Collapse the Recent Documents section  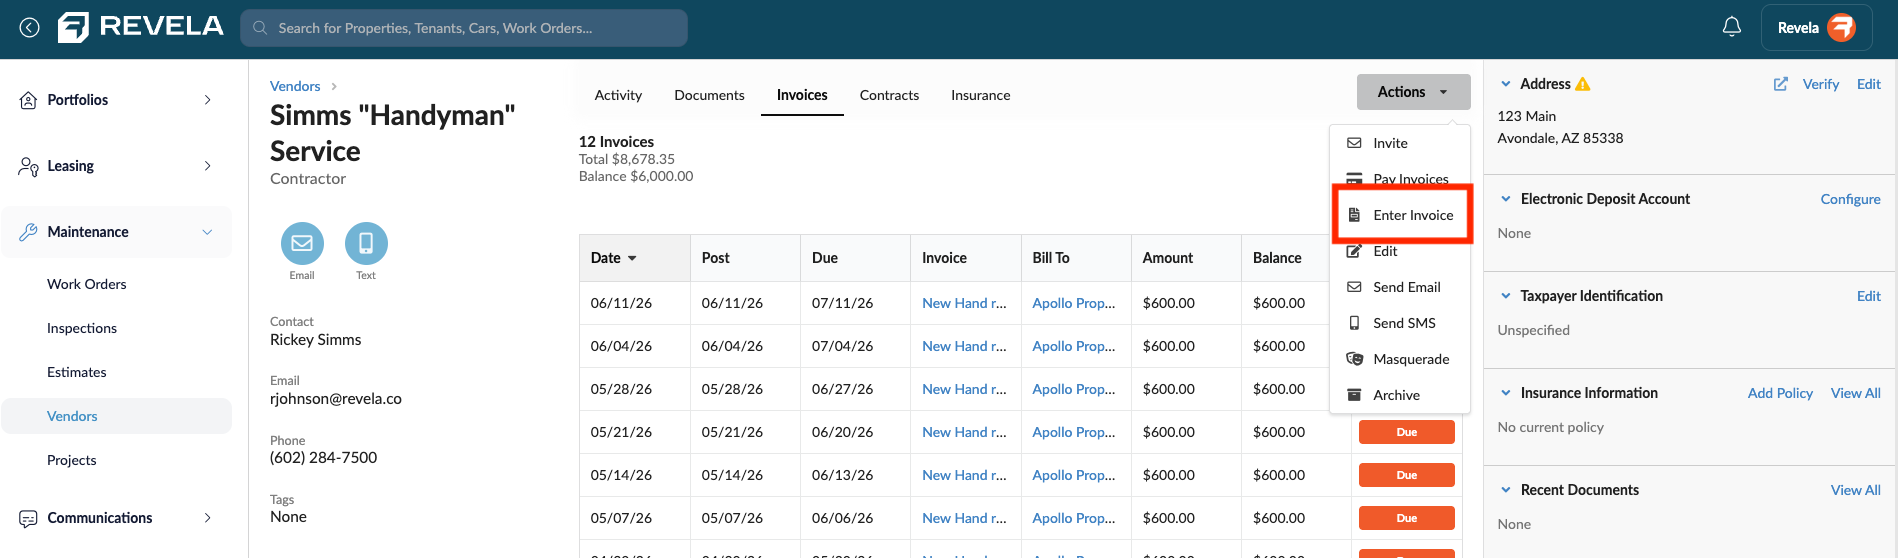tap(1506, 490)
